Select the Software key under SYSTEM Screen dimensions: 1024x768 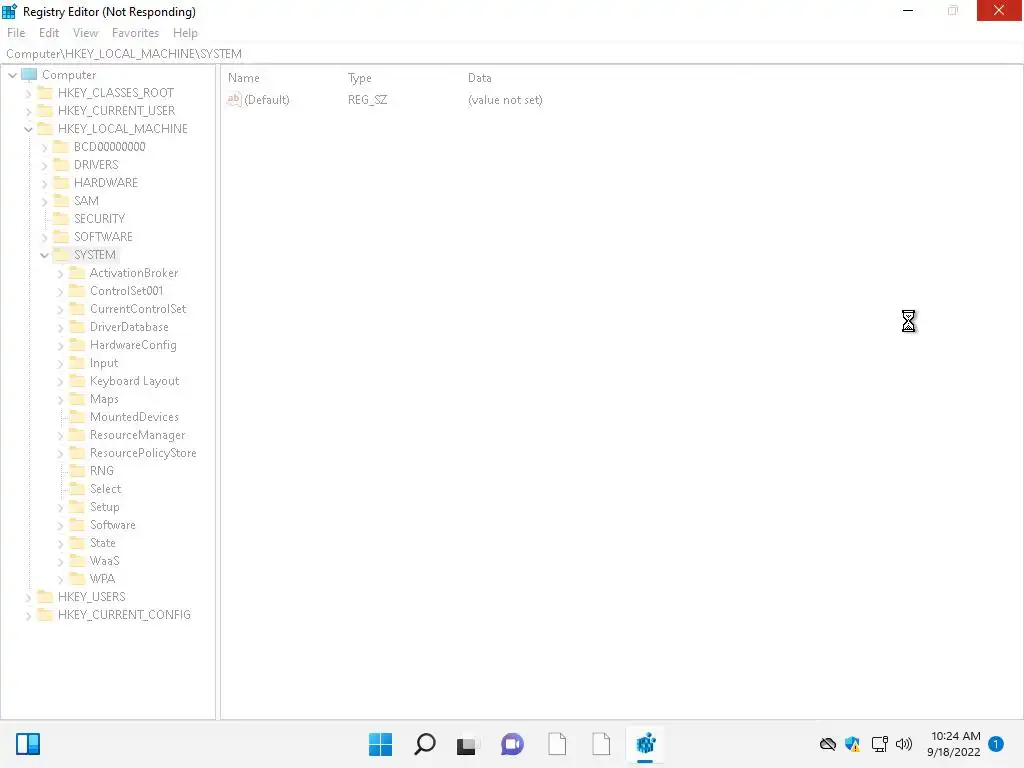point(112,525)
